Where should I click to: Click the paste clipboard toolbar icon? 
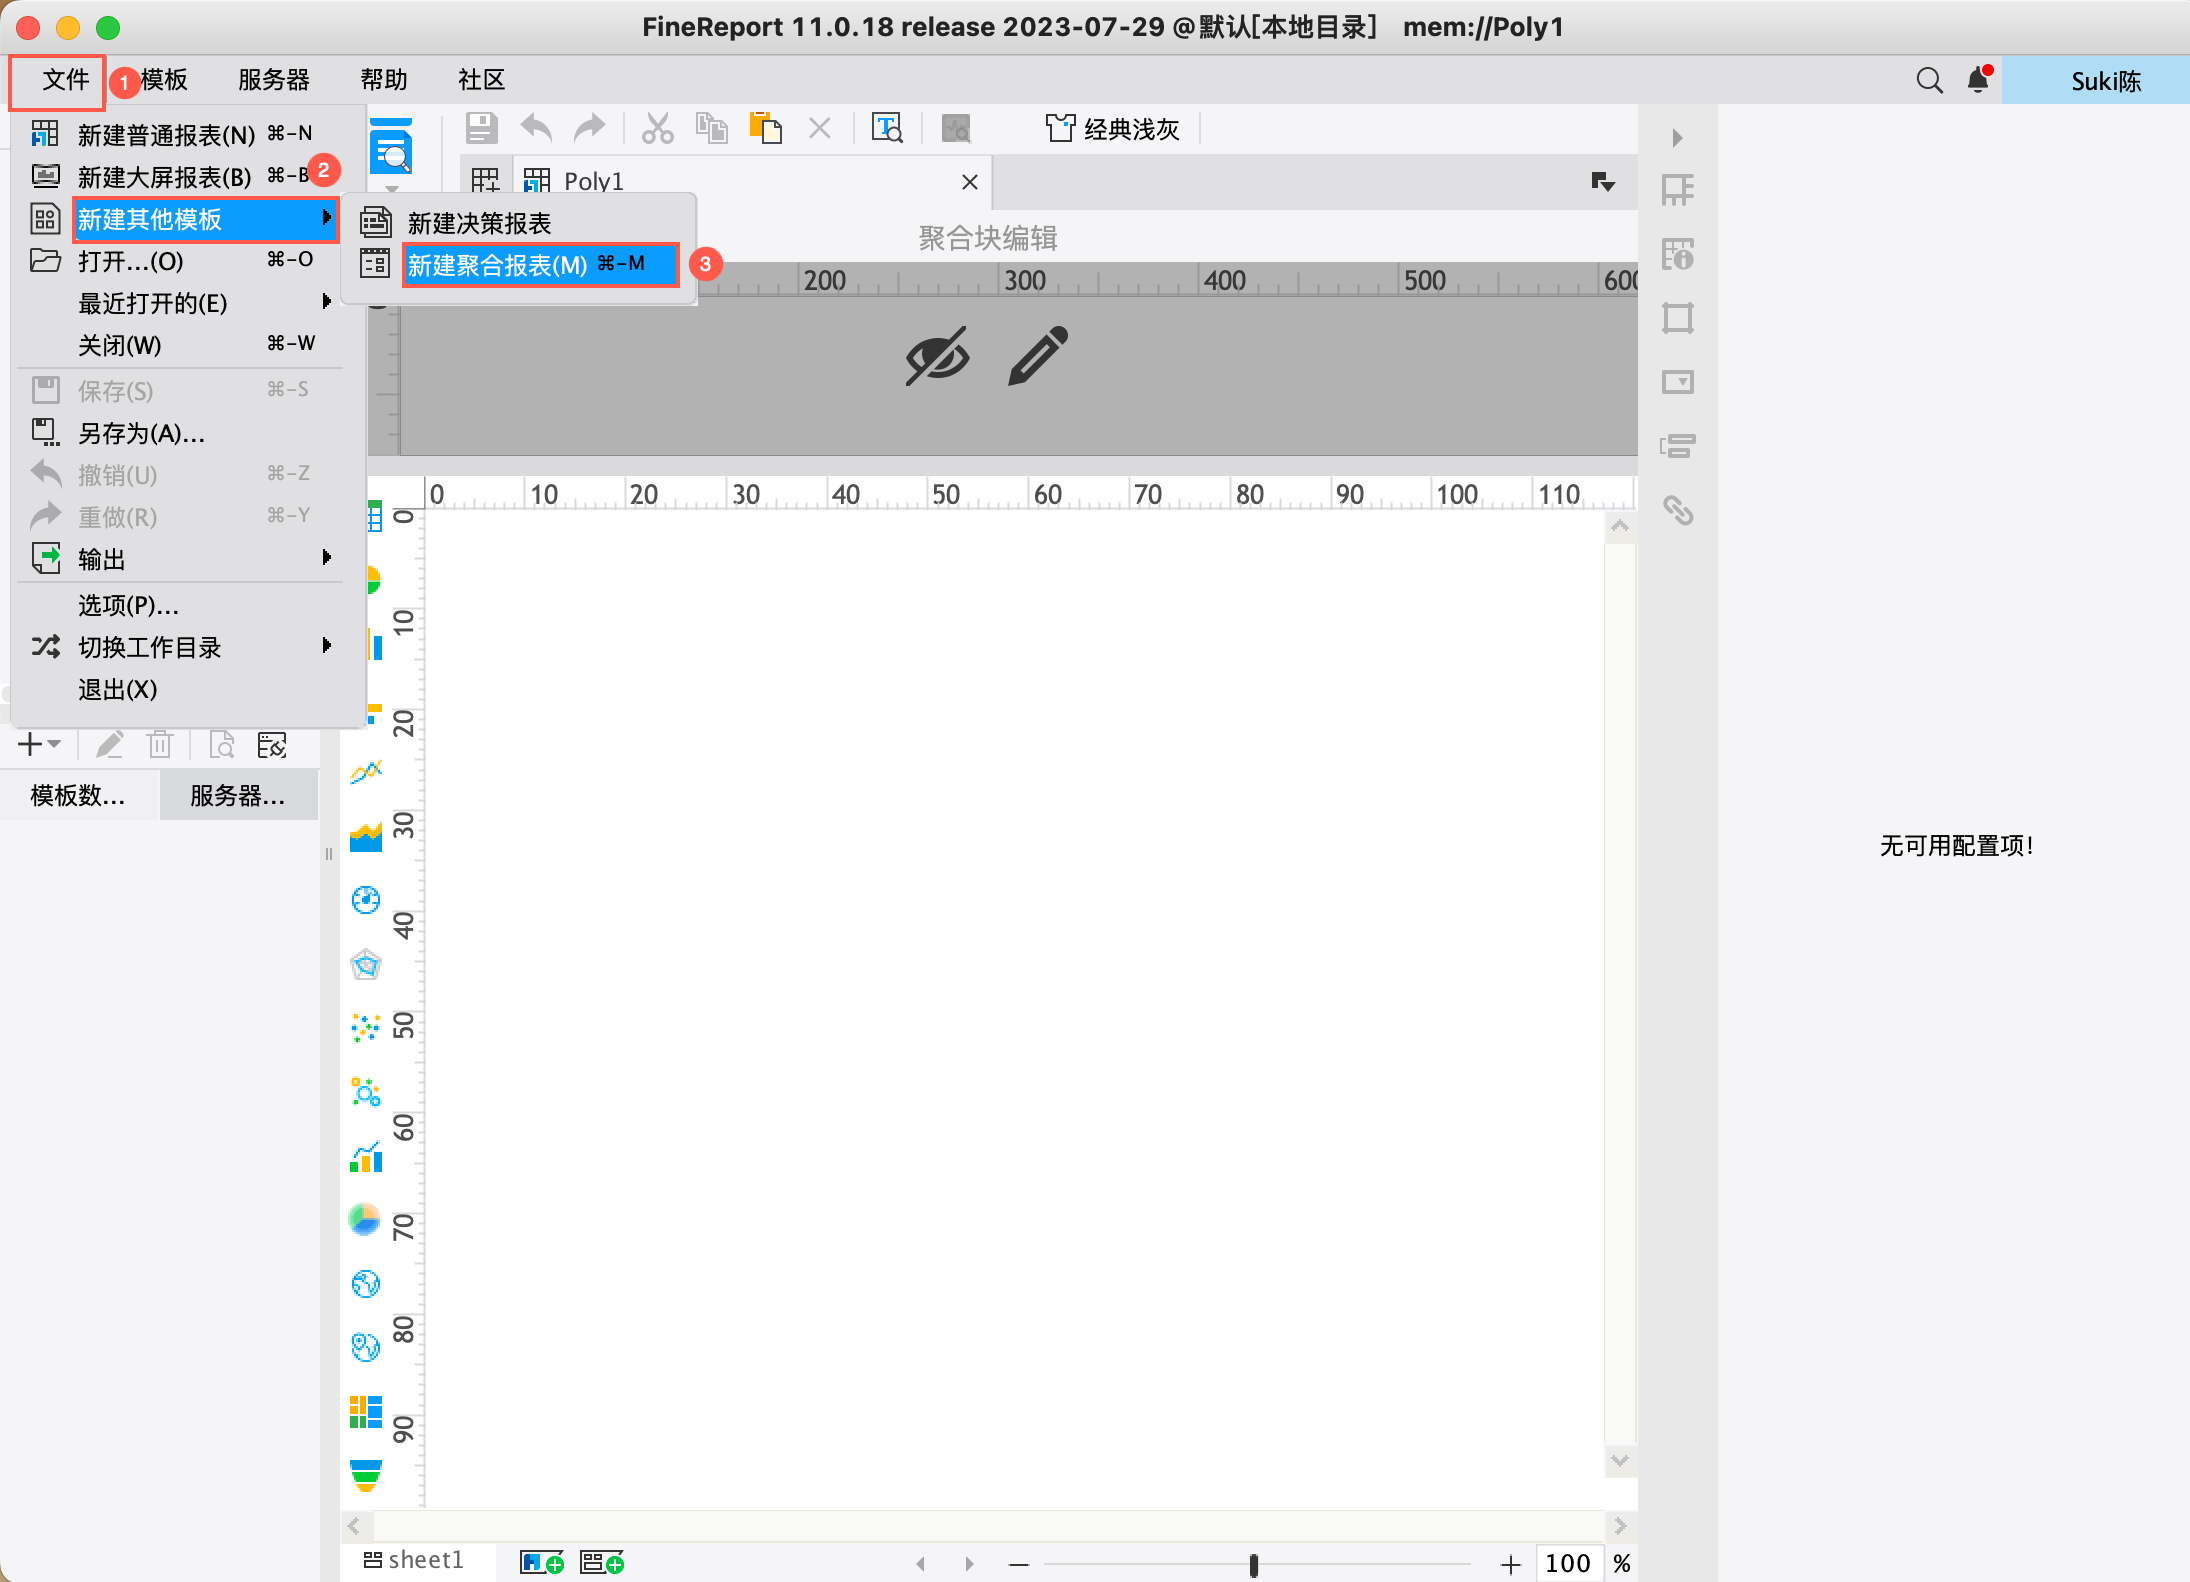tap(765, 129)
